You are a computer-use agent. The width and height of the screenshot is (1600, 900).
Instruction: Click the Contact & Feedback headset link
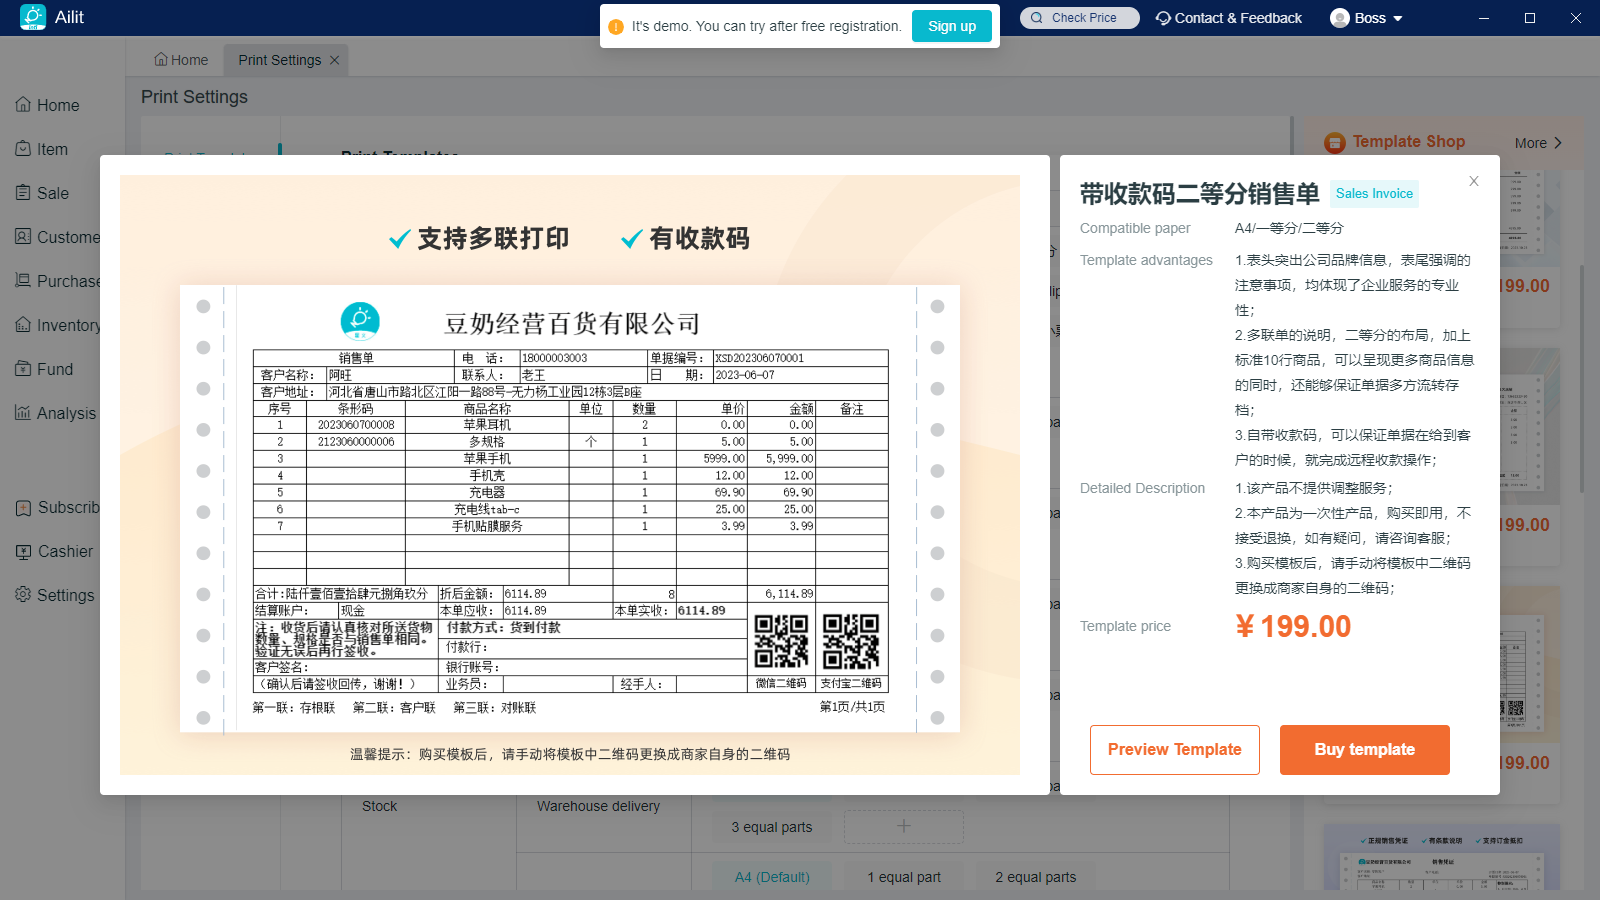pos(1228,18)
